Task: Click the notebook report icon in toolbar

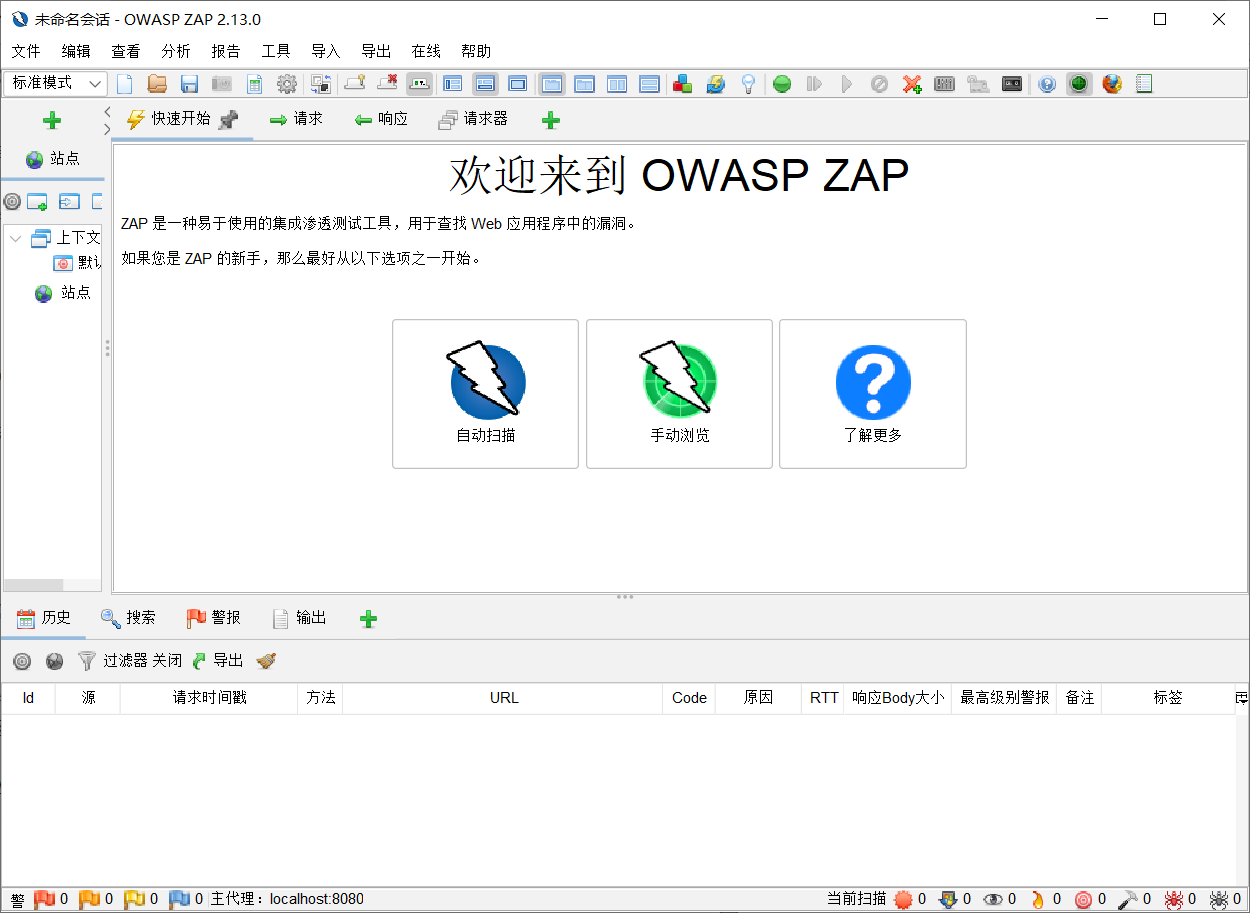Action: click(x=1144, y=84)
